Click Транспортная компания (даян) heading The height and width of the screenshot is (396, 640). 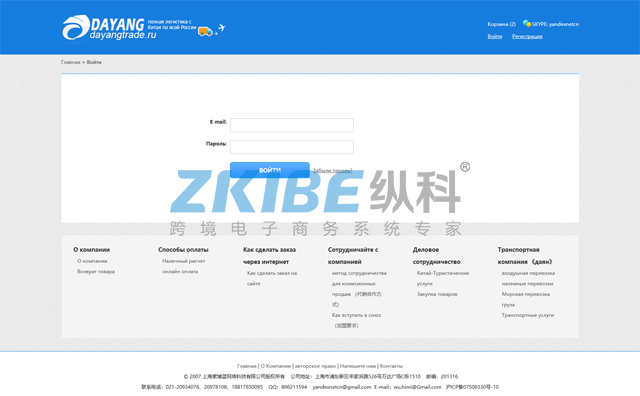tap(525, 256)
